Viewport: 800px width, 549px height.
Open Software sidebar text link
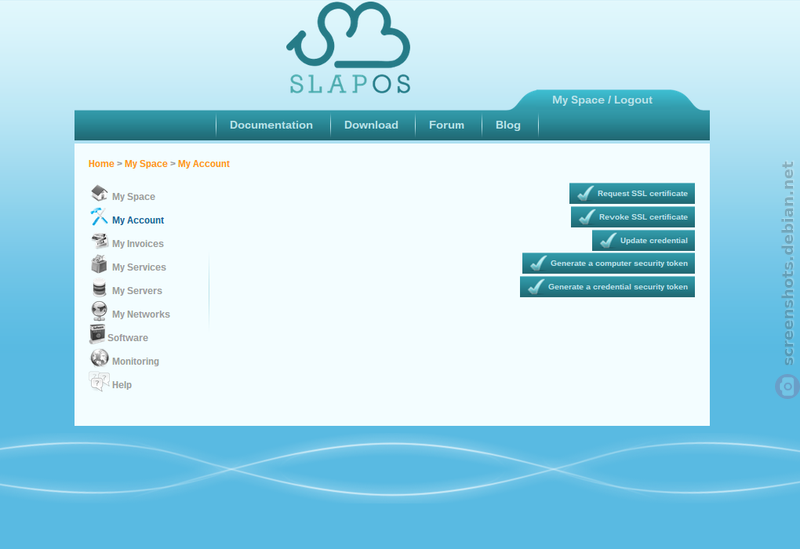point(128,338)
